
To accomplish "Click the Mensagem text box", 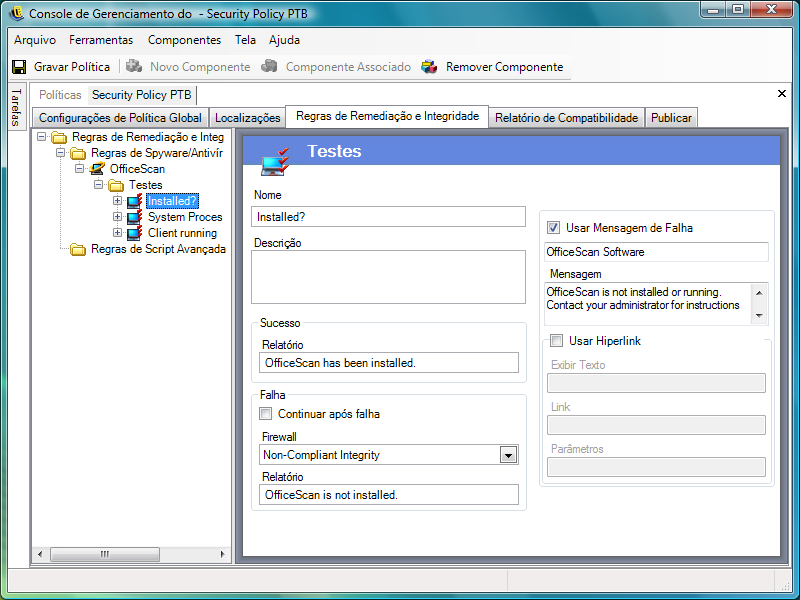I will pyautogui.click(x=656, y=304).
